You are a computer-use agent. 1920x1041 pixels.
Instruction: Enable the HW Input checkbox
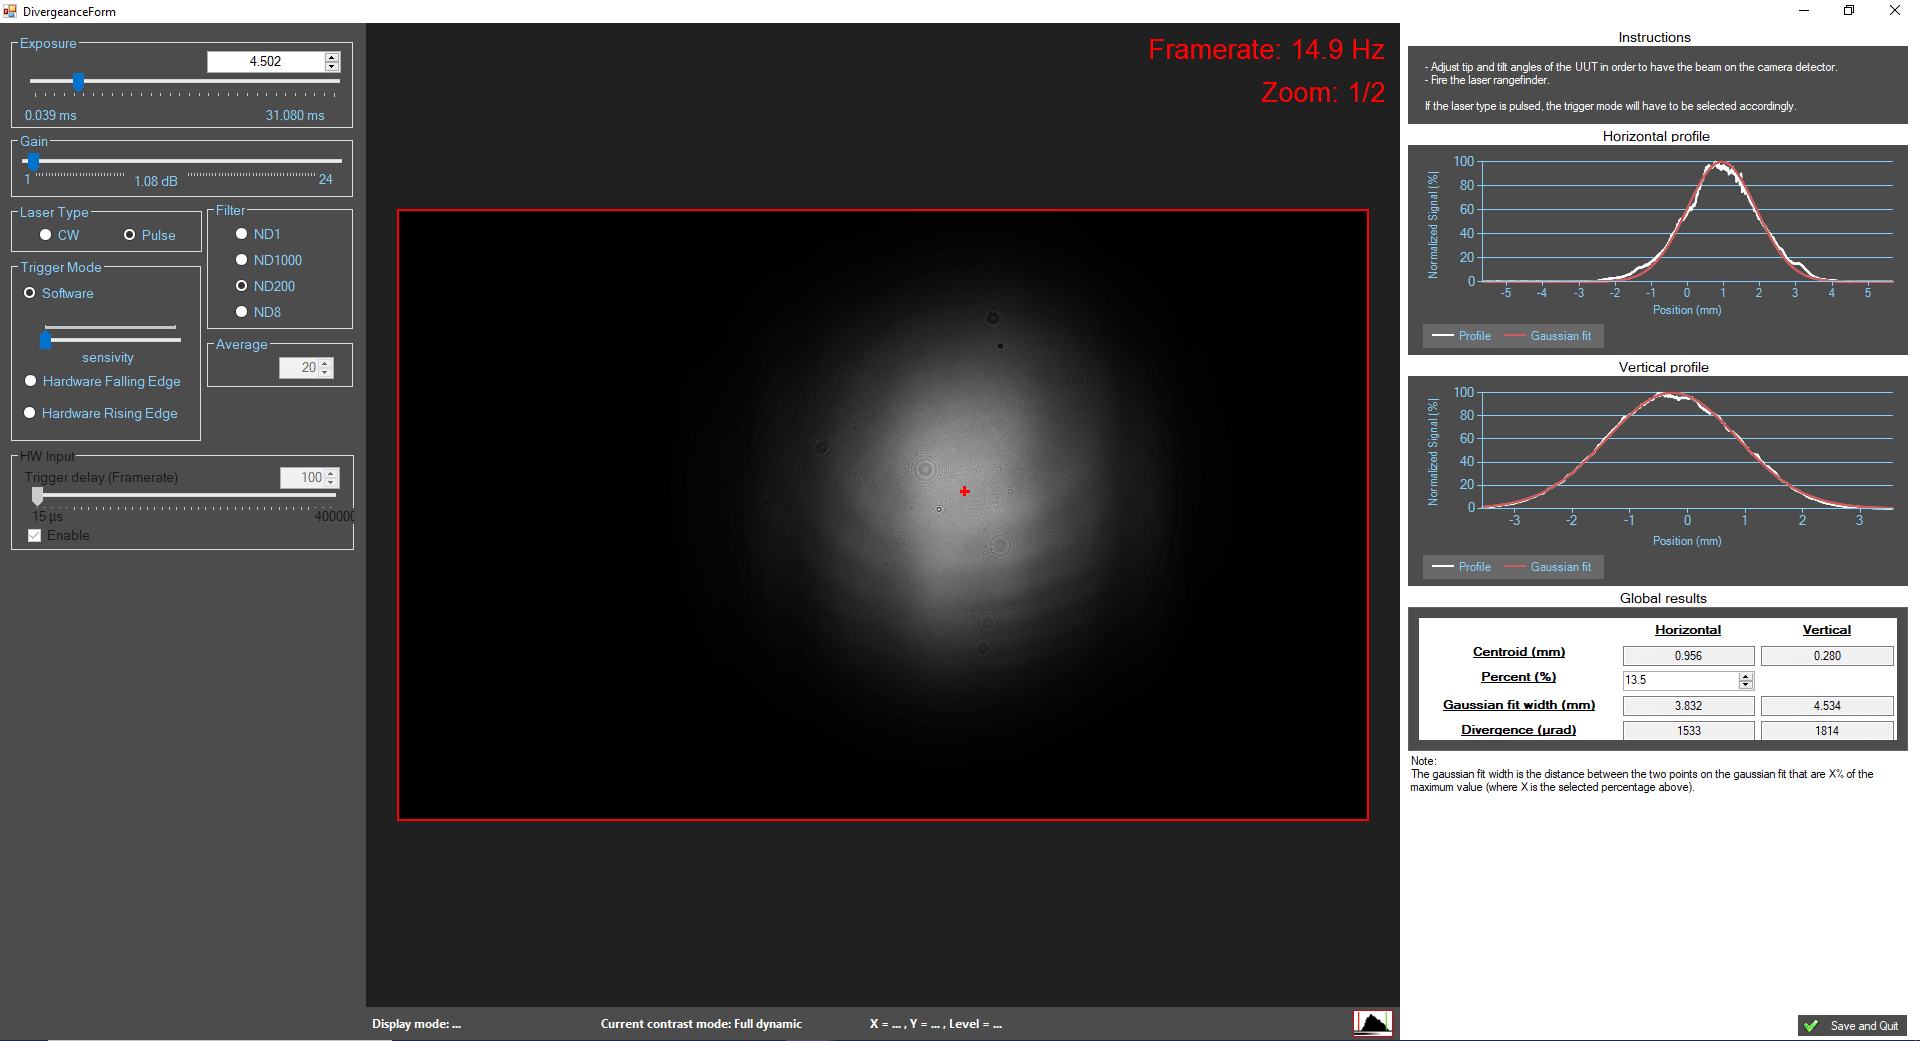click(x=34, y=535)
